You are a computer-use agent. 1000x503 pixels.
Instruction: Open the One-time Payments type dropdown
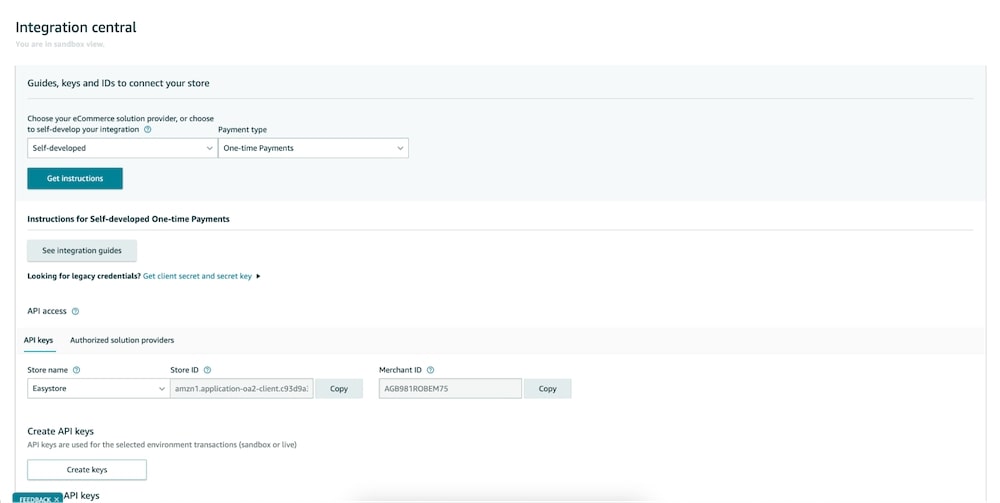click(x=313, y=148)
